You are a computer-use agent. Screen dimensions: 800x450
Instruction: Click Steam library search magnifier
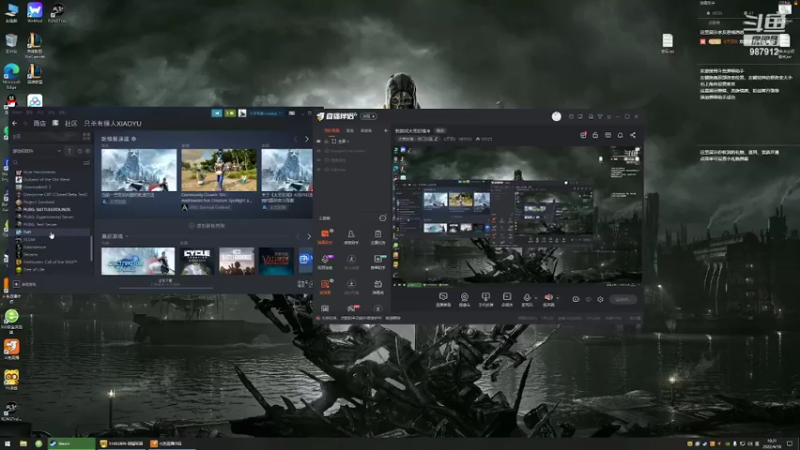tap(16, 162)
